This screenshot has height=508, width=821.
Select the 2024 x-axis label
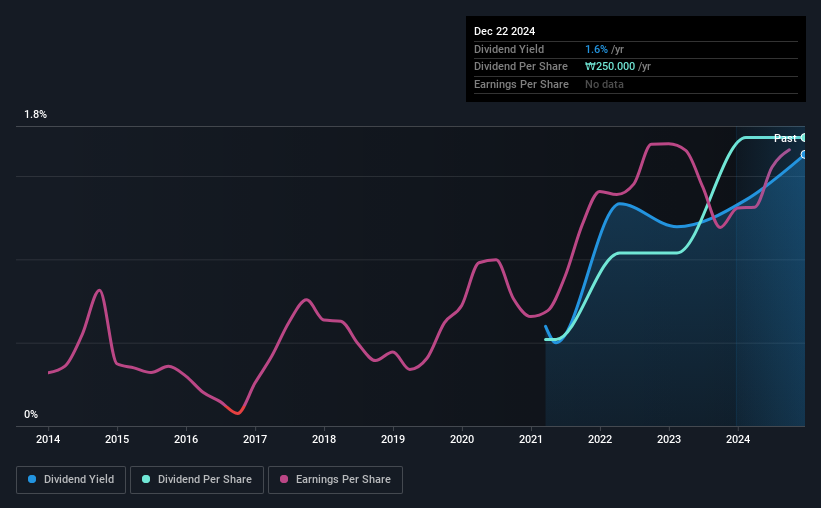pyautogui.click(x=738, y=439)
